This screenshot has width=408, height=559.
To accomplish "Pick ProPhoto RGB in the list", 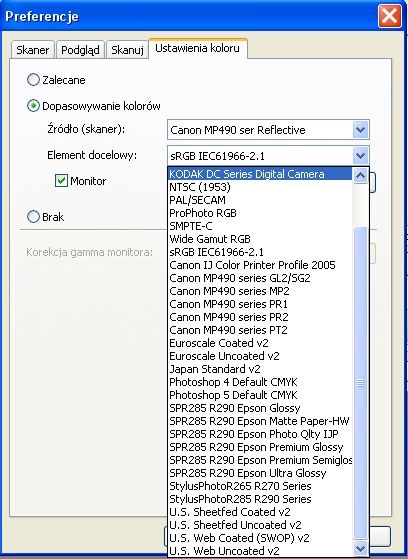I will pos(260,213).
